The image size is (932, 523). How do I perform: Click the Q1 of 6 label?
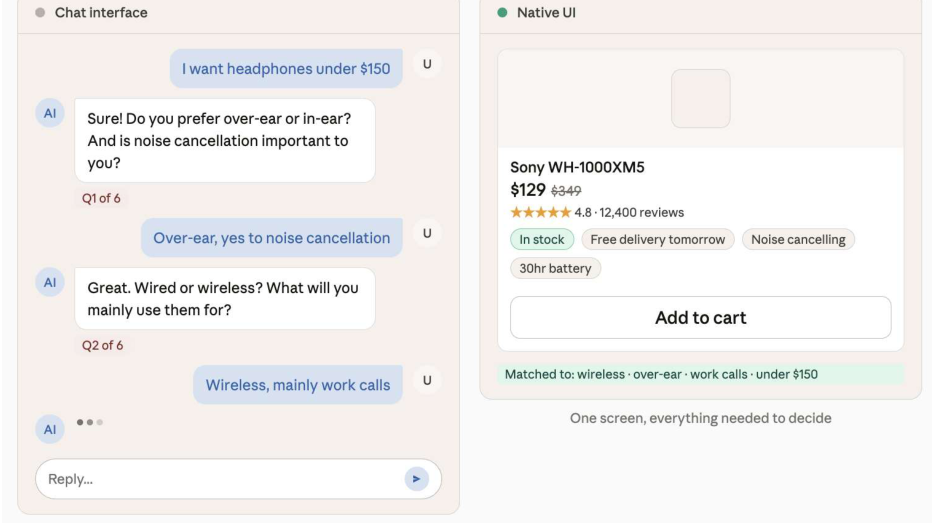coord(101,198)
